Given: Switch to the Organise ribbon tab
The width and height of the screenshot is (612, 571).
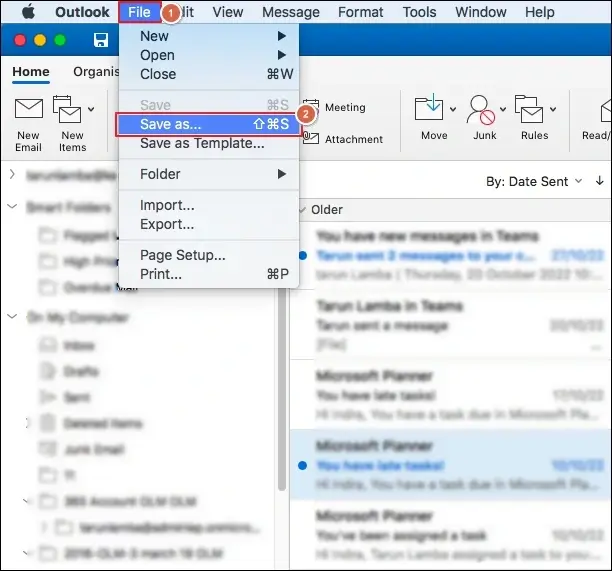Looking at the screenshot, I should [96, 72].
